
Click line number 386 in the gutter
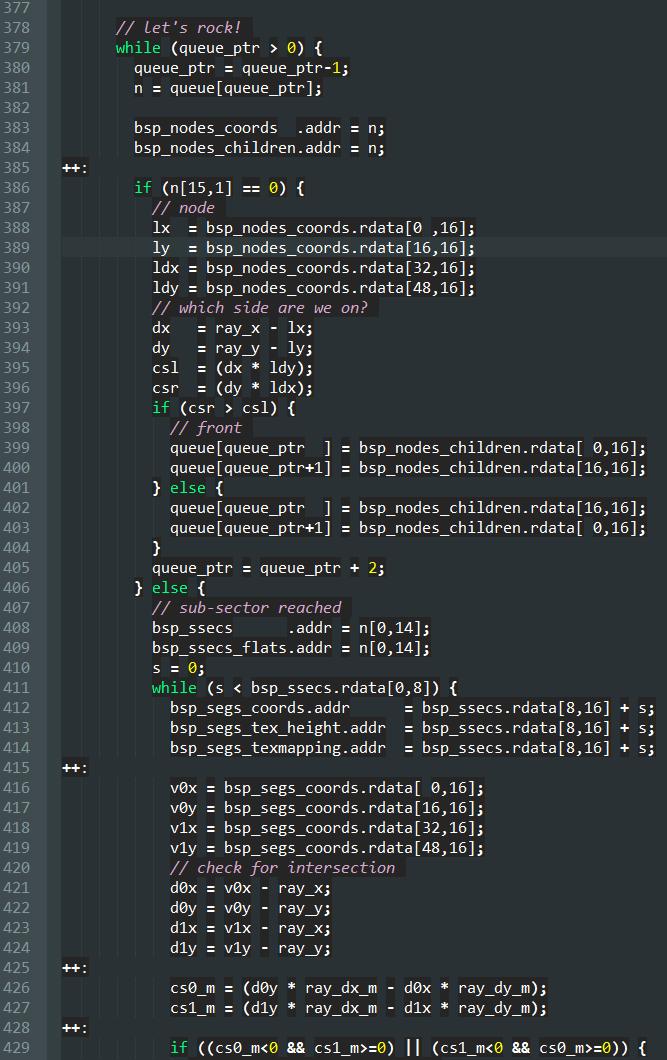[16, 188]
